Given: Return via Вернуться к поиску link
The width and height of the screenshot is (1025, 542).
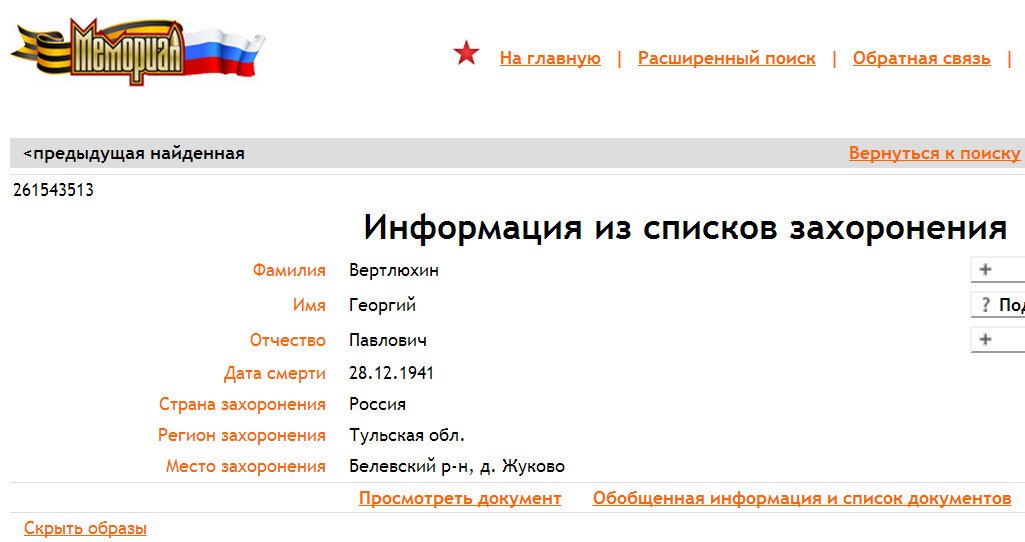Looking at the screenshot, I should (934, 154).
